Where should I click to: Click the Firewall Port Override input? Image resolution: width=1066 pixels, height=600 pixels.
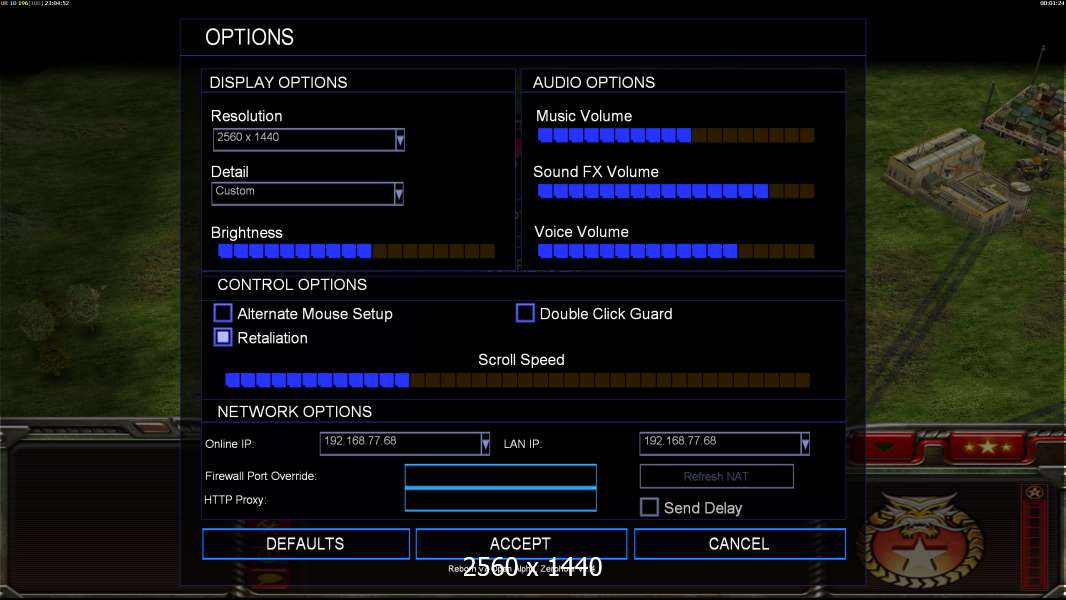[500, 476]
